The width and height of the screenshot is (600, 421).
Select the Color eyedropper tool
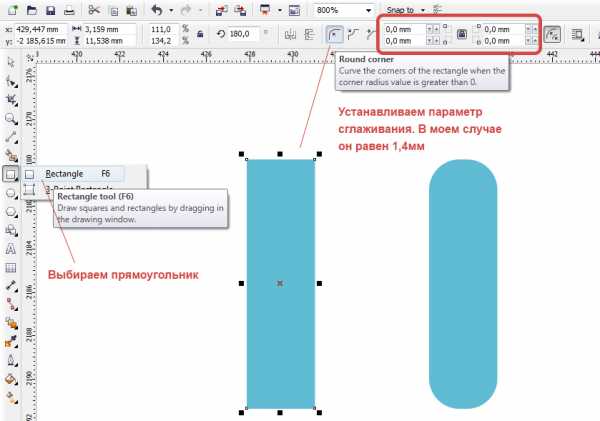(11, 341)
